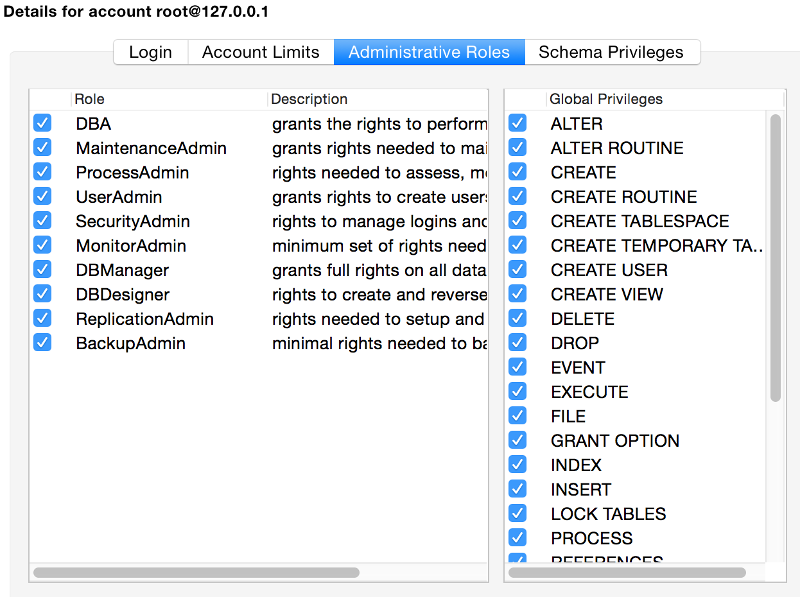Click the Global Privileges column header
Viewport: 800px width, 597px height.
665,99
